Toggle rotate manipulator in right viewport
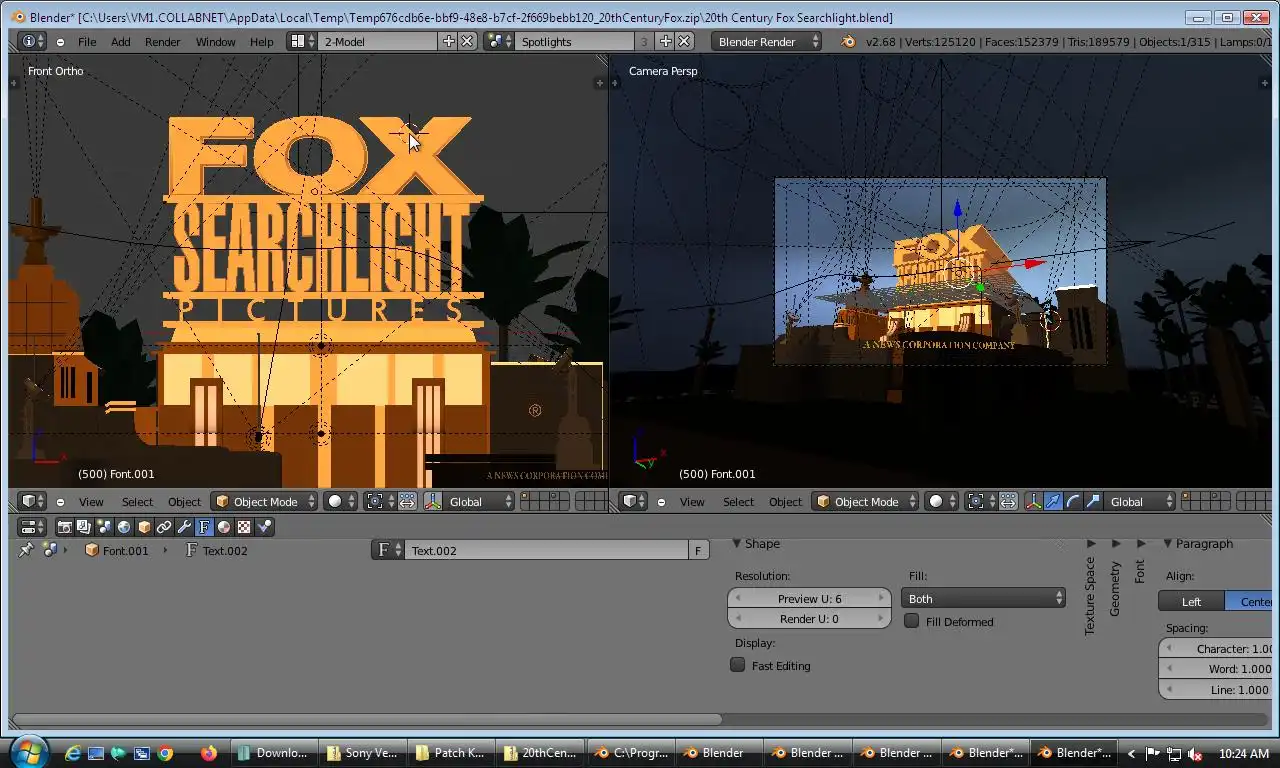The width and height of the screenshot is (1280, 768). click(1073, 501)
